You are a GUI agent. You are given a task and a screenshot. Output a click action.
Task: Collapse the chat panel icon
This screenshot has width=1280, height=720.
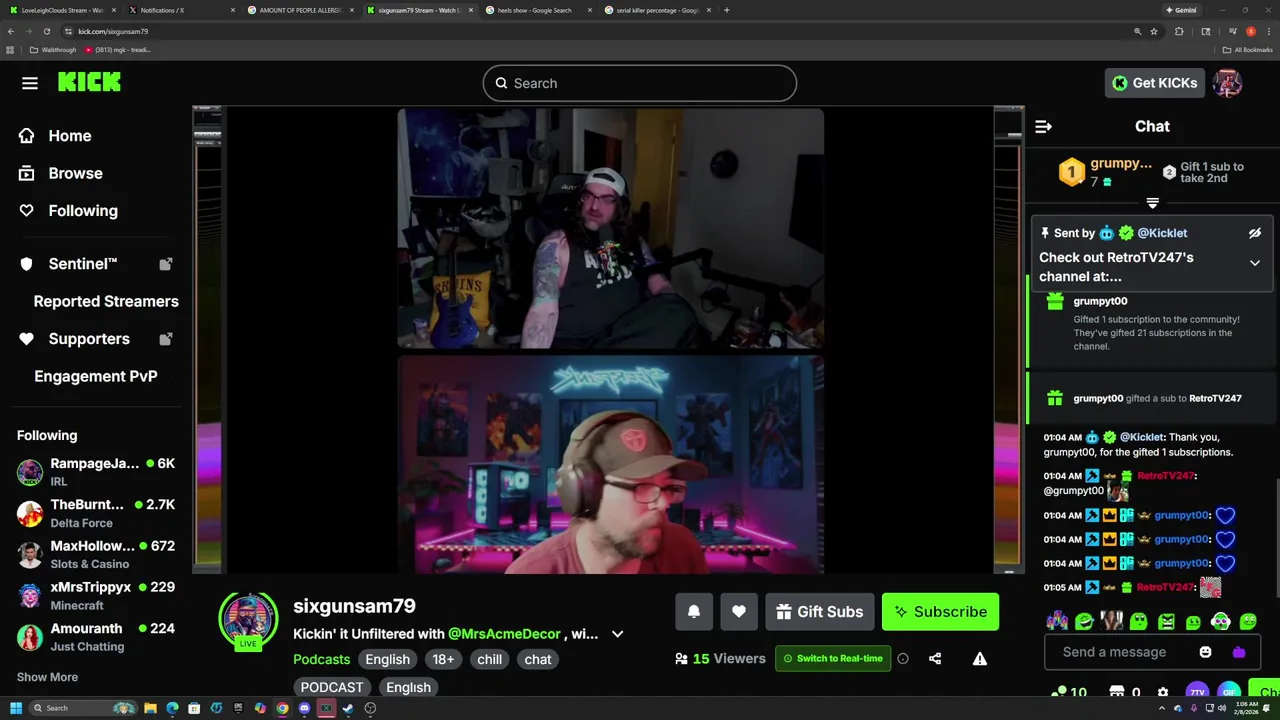pyautogui.click(x=1043, y=126)
